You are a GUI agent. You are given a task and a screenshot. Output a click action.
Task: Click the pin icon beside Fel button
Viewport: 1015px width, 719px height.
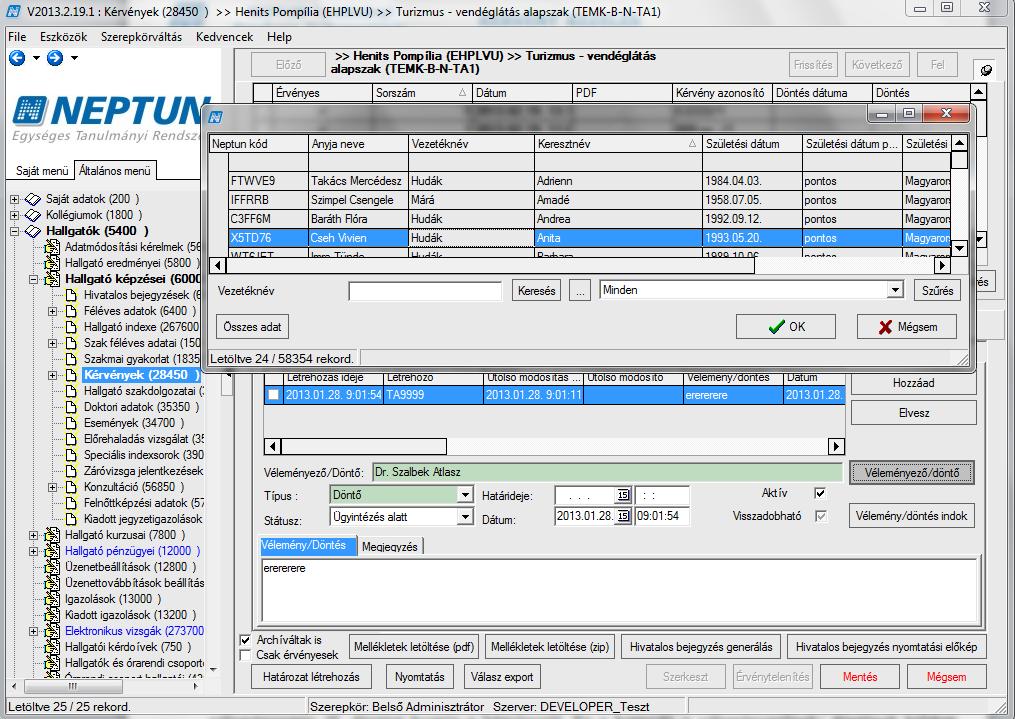tap(985, 69)
